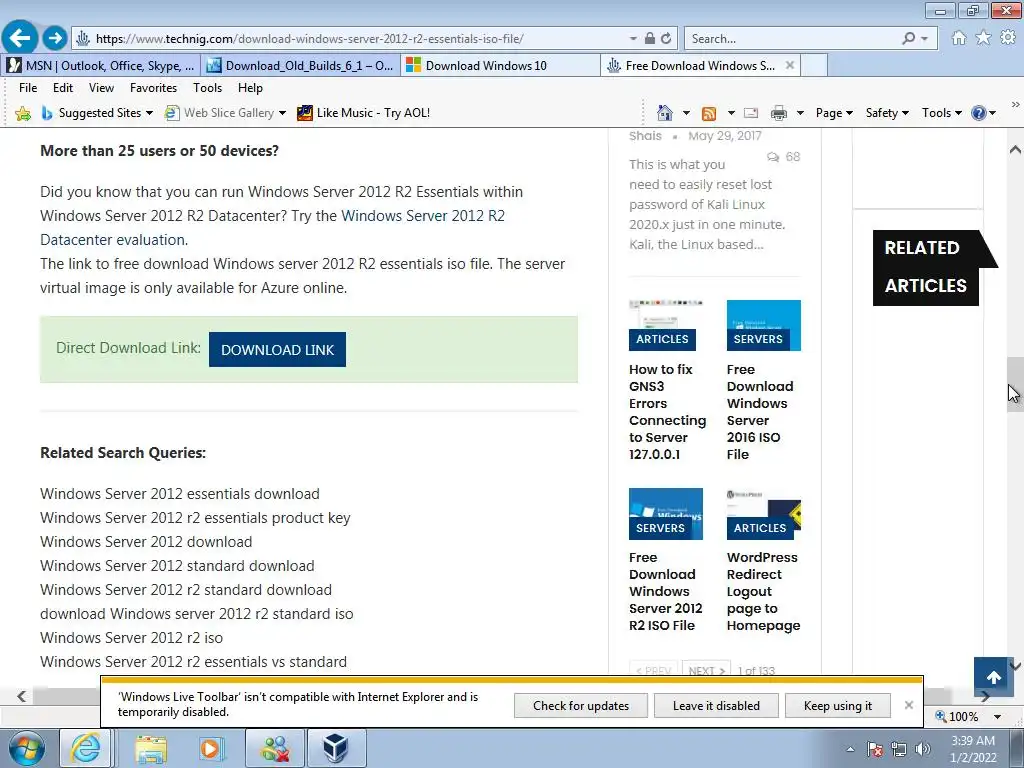Viewport: 1024px width, 768px height.
Task: Click the horizontal scrollbar left arrow
Action: [22, 696]
